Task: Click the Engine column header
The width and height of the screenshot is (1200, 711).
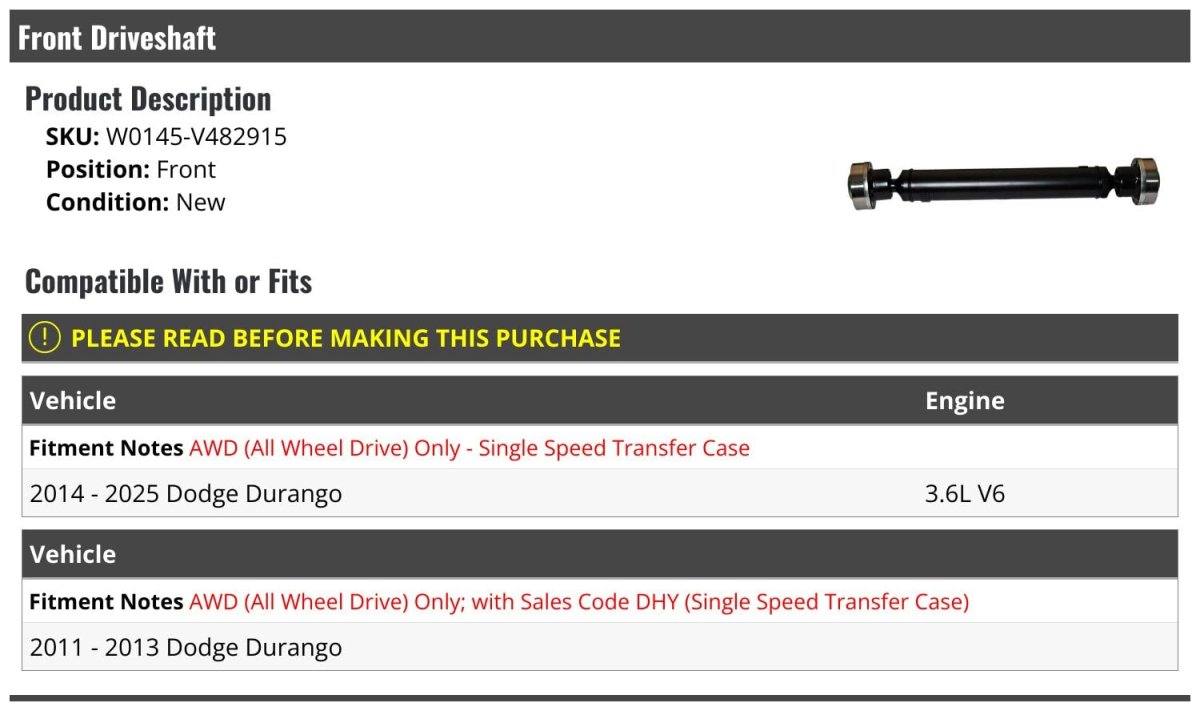Action: tap(964, 401)
